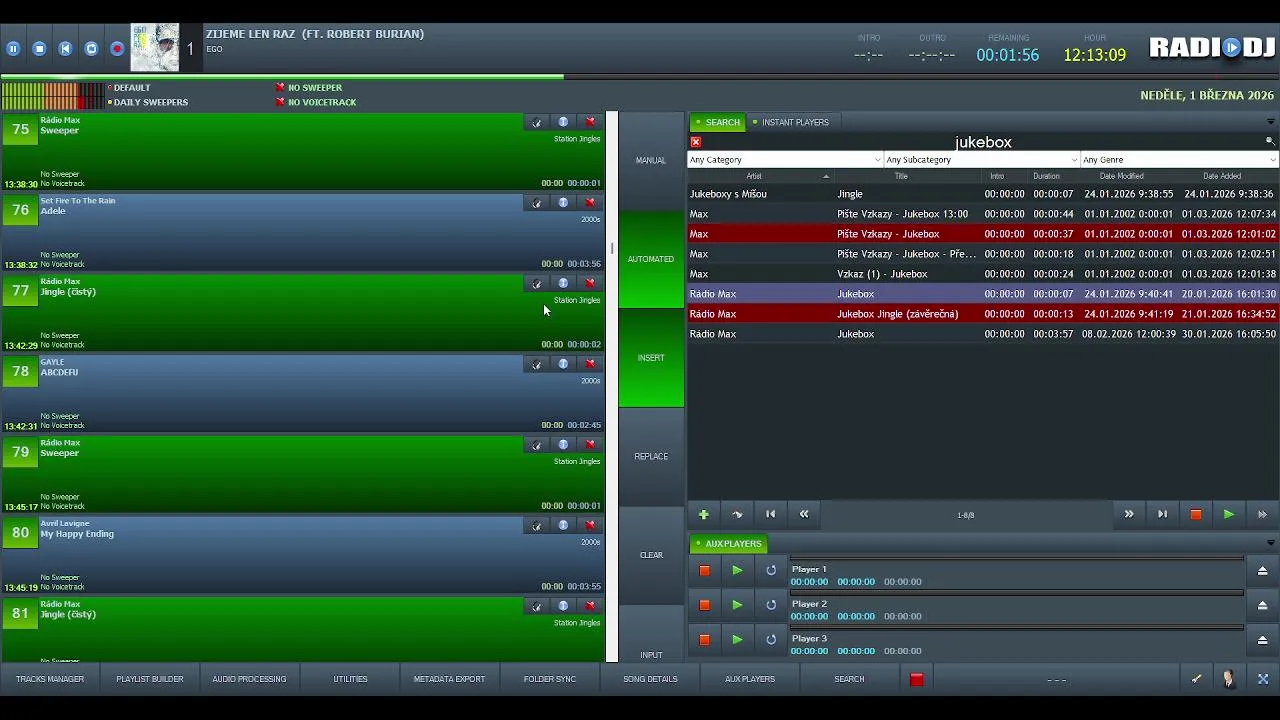Image resolution: width=1280 pixels, height=720 pixels.
Task: Remove playlist item 75 Sweeper
Action: click(x=590, y=122)
